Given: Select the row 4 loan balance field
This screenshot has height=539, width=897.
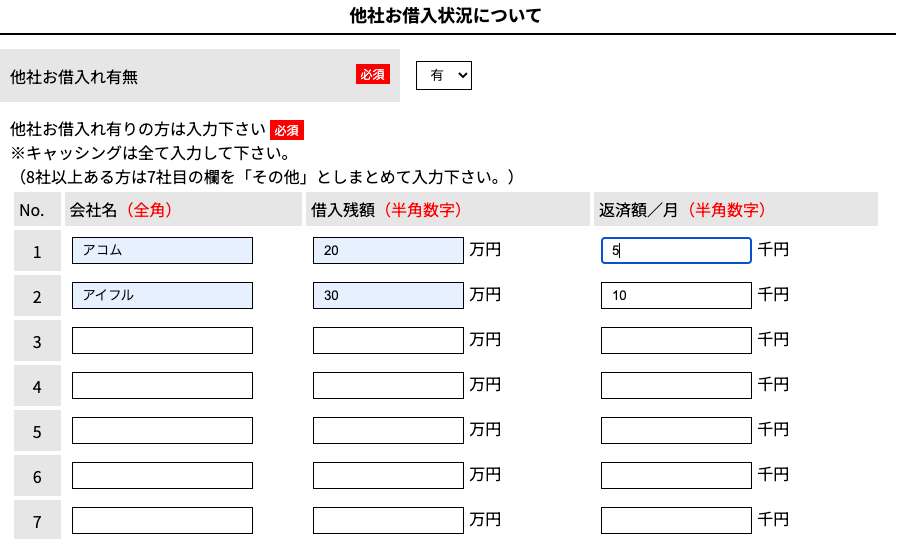Looking at the screenshot, I should 387,385.
